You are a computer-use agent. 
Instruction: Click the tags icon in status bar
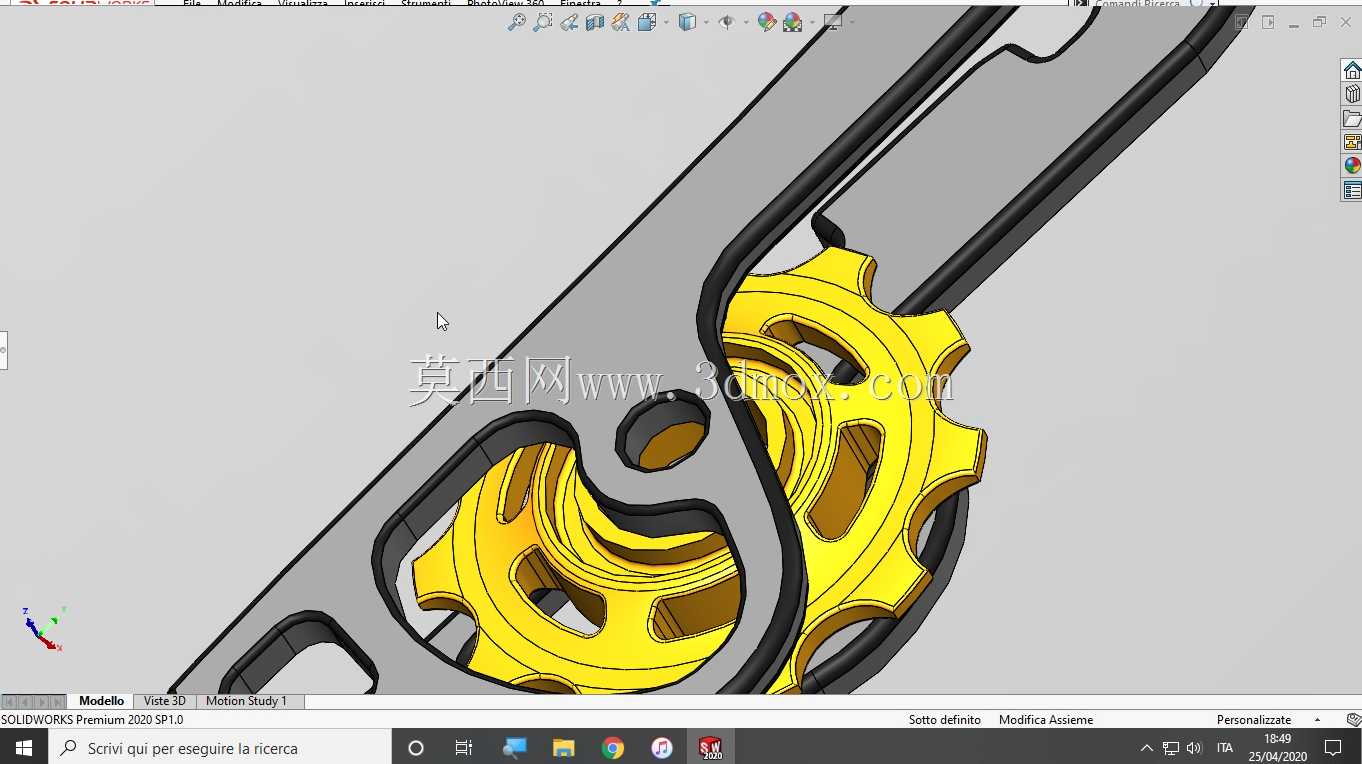pyautogui.click(x=1353, y=720)
